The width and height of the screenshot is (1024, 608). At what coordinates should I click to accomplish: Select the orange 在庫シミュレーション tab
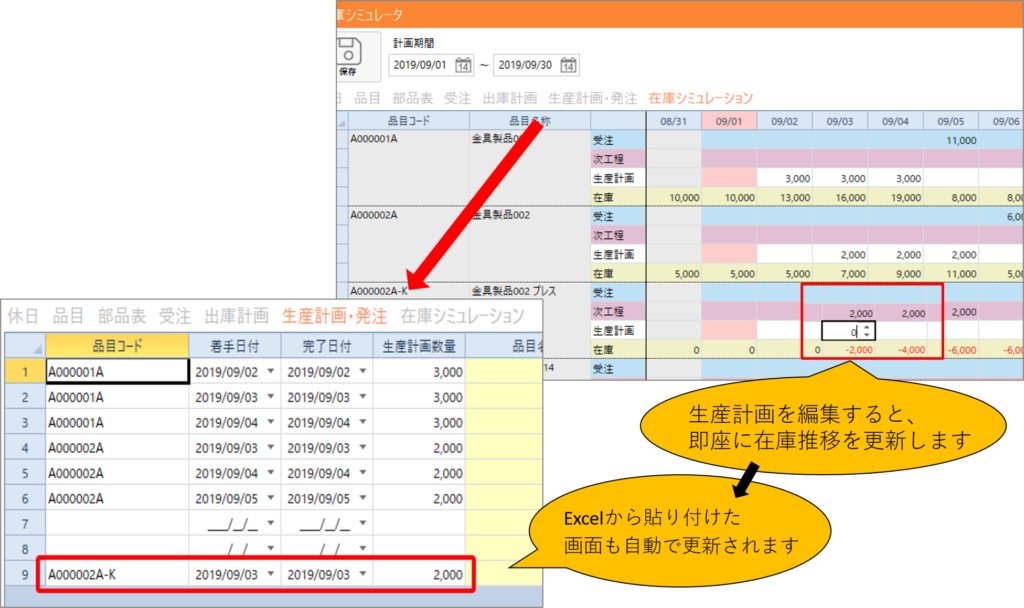click(x=700, y=98)
